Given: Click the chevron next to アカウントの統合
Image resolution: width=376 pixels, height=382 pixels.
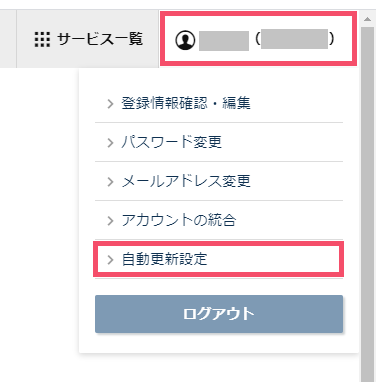Looking at the screenshot, I should click(x=110, y=221).
